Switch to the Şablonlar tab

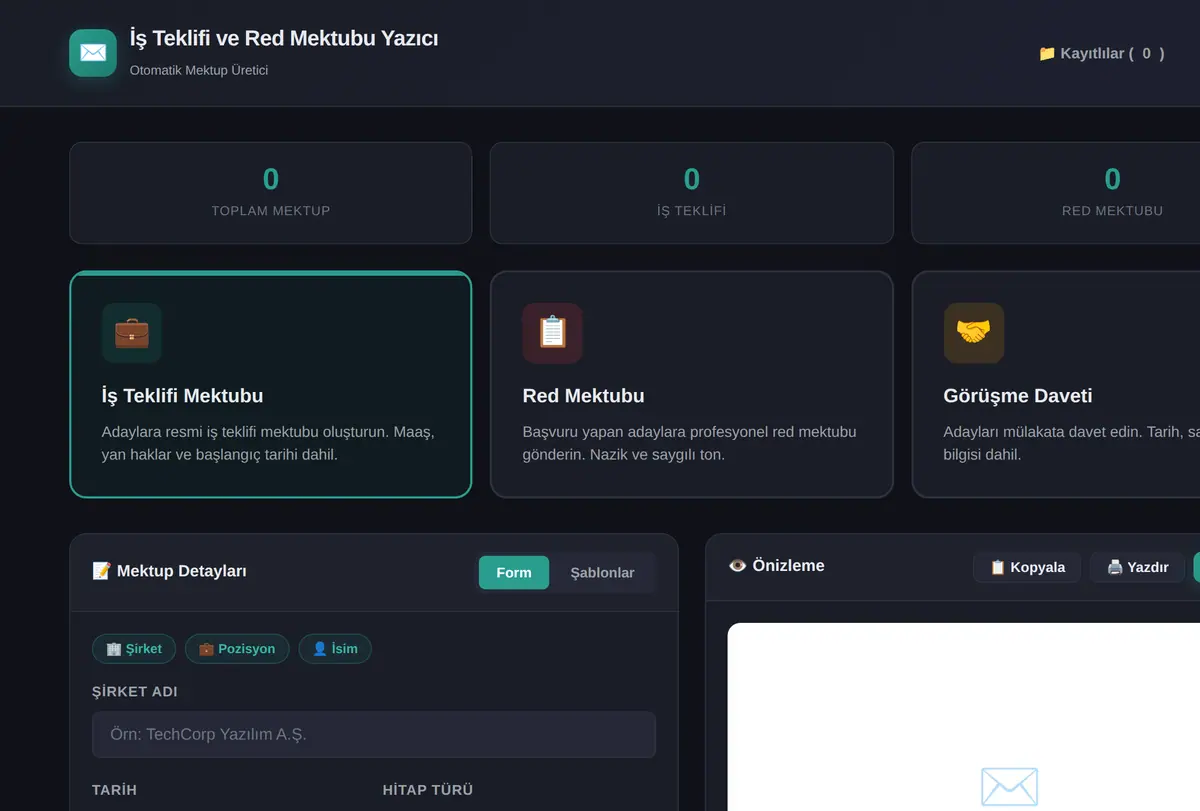(x=602, y=572)
